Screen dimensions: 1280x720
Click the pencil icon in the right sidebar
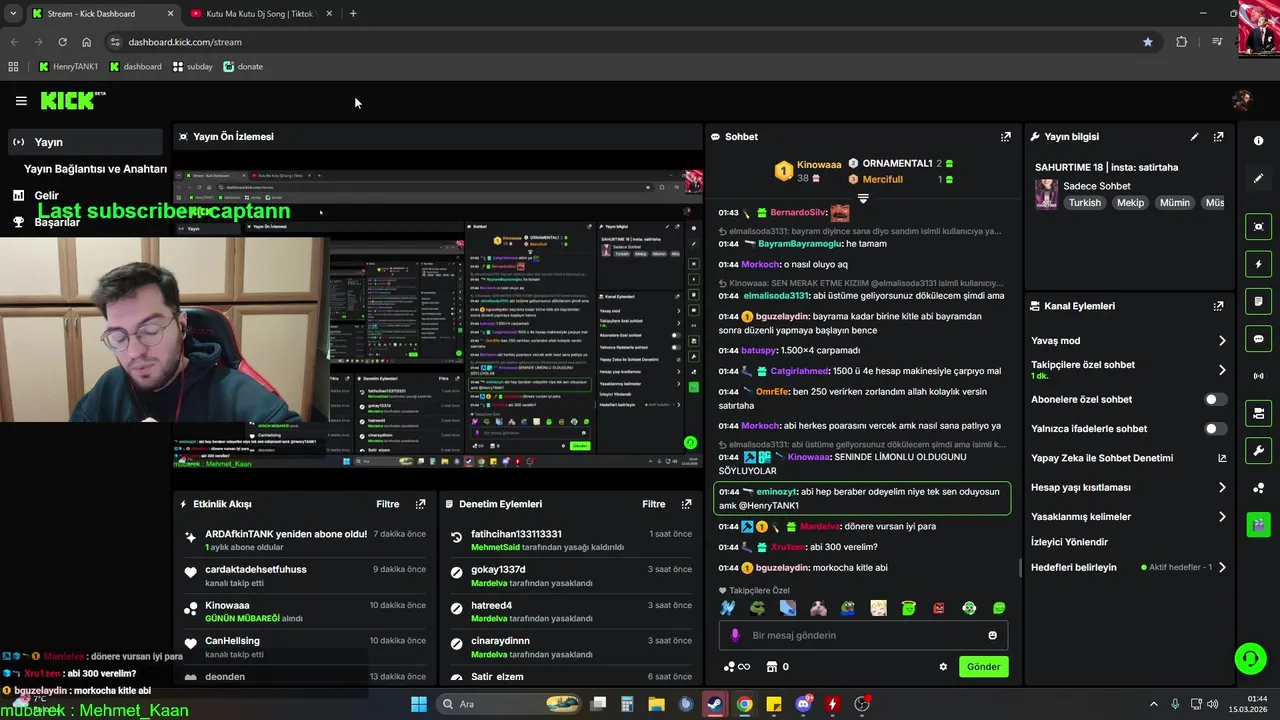[x=1258, y=178]
